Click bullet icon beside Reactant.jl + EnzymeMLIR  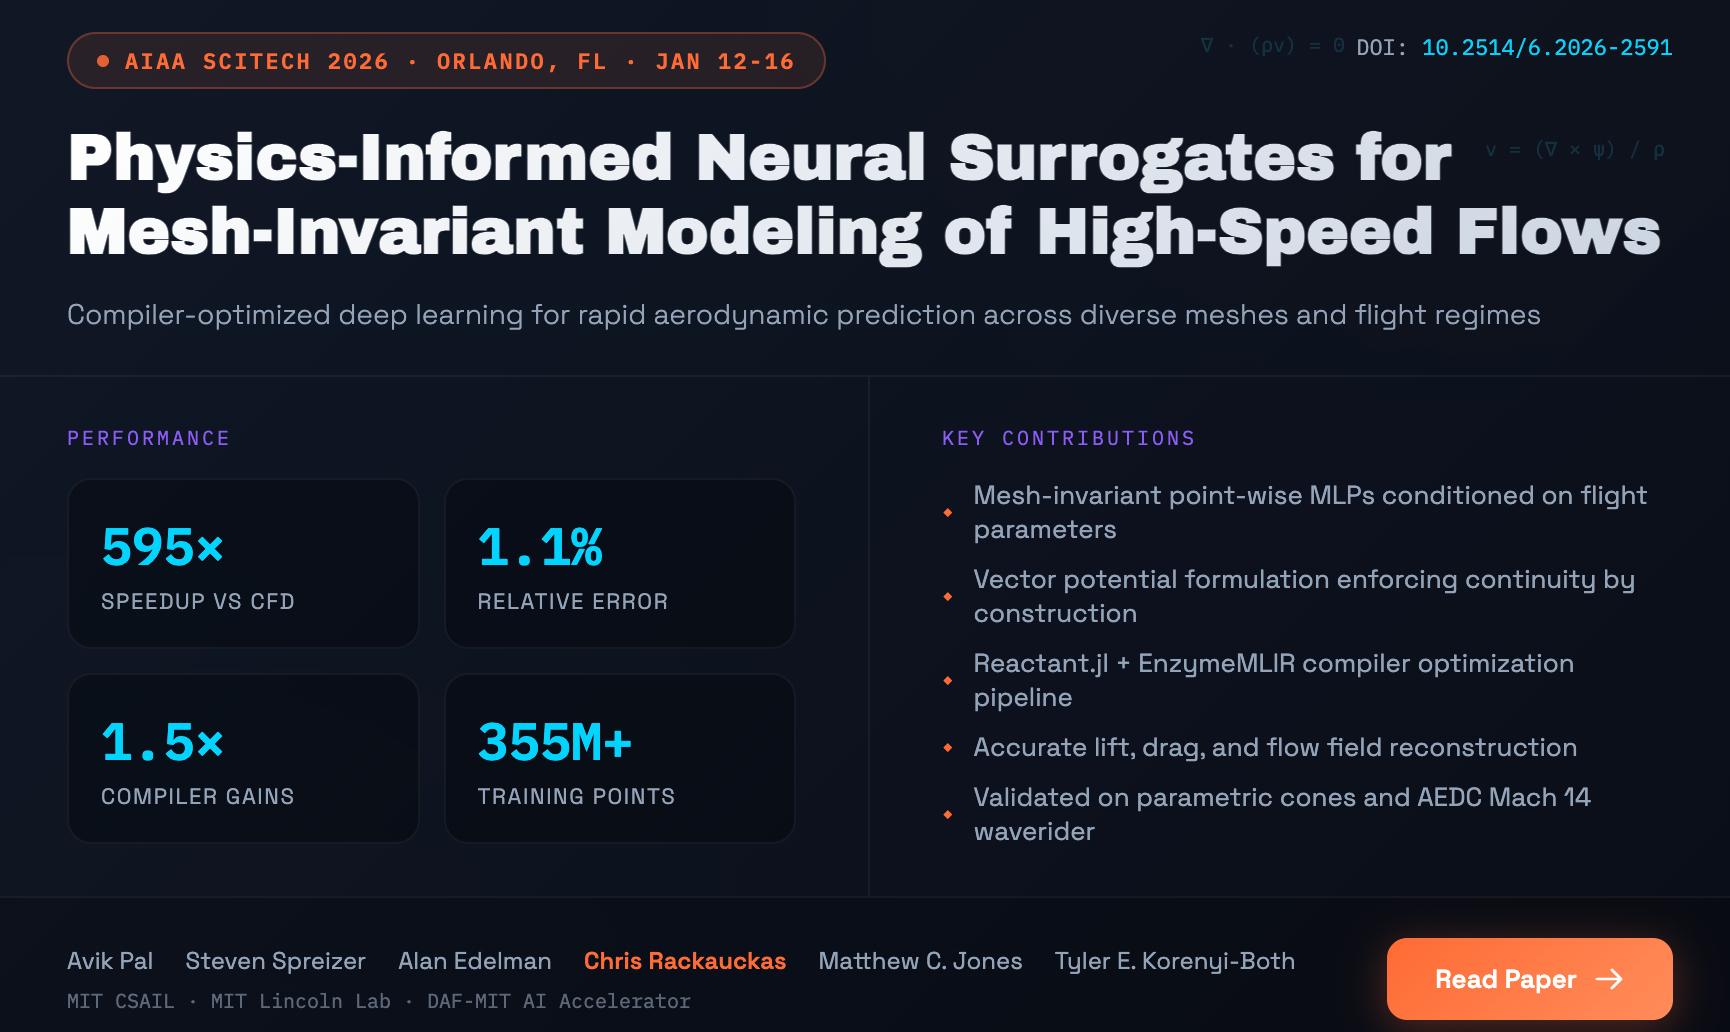coord(948,681)
